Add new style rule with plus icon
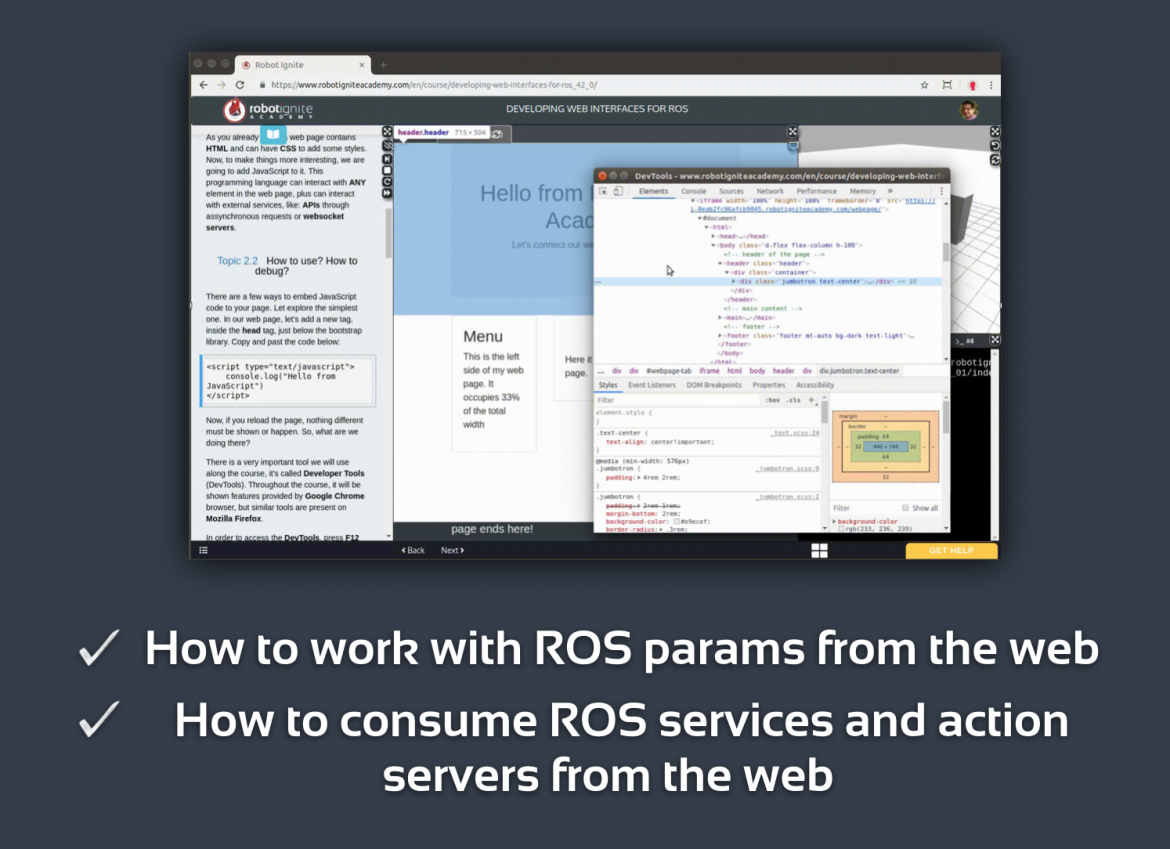Screen dimensions: 1170x849 (x=812, y=400)
